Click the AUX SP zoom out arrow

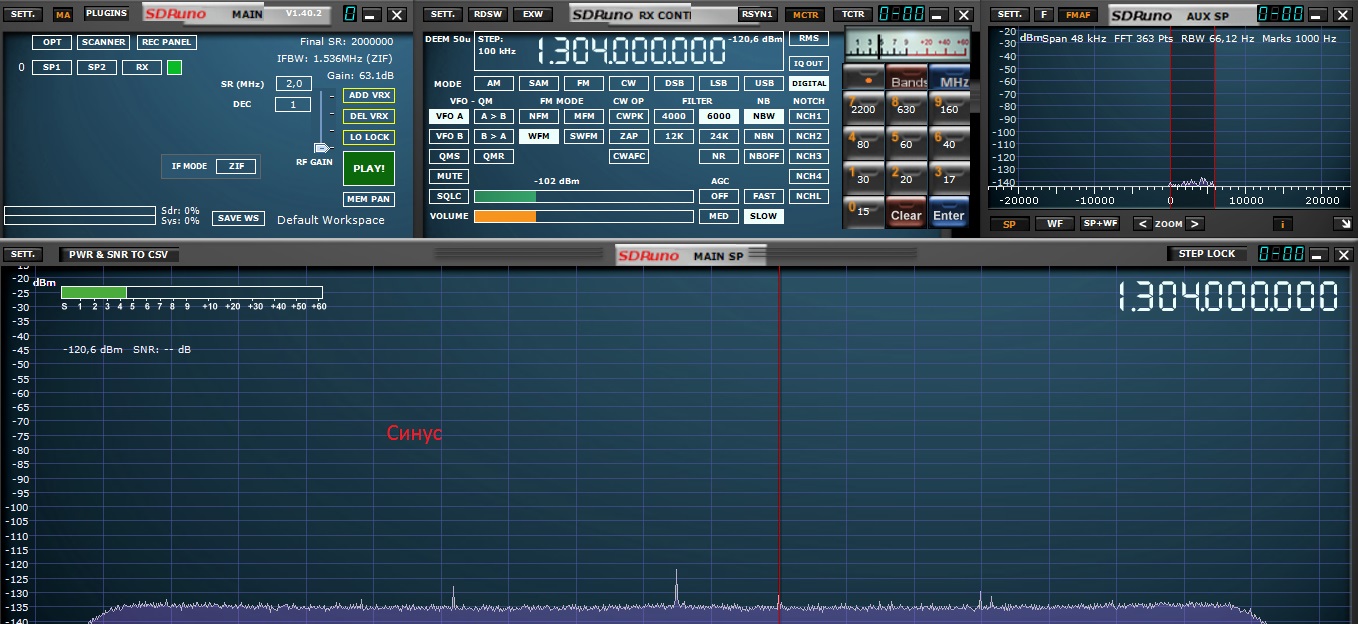1142,224
